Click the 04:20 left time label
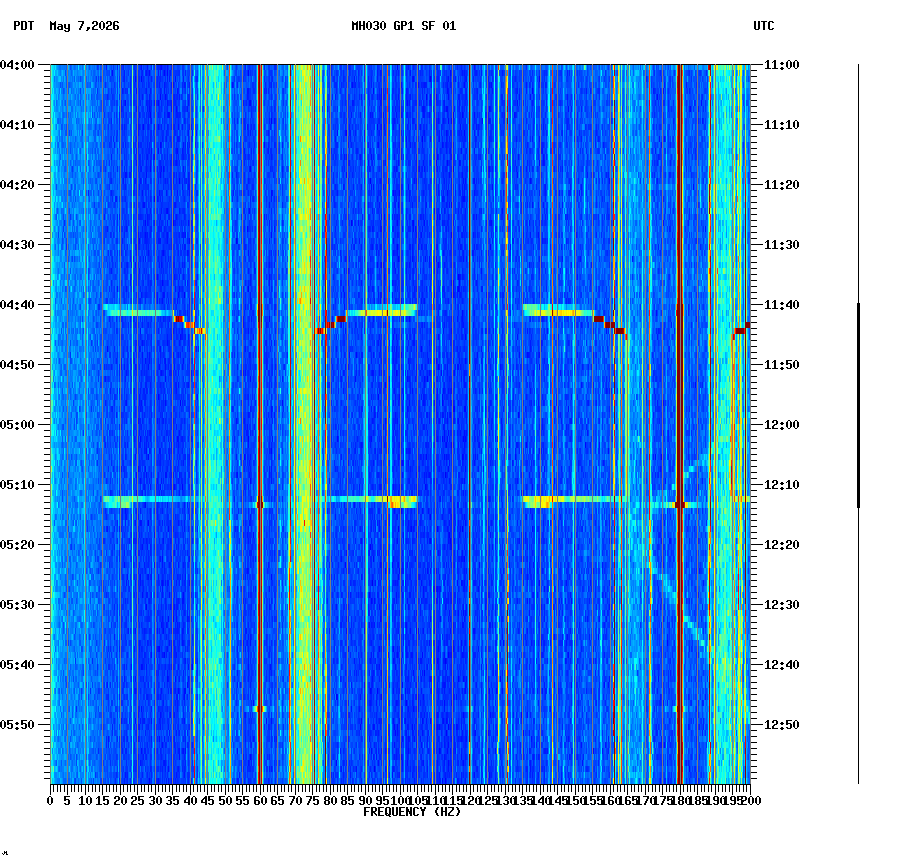Image resolution: width=902 pixels, height=864 pixels. tap(17, 185)
